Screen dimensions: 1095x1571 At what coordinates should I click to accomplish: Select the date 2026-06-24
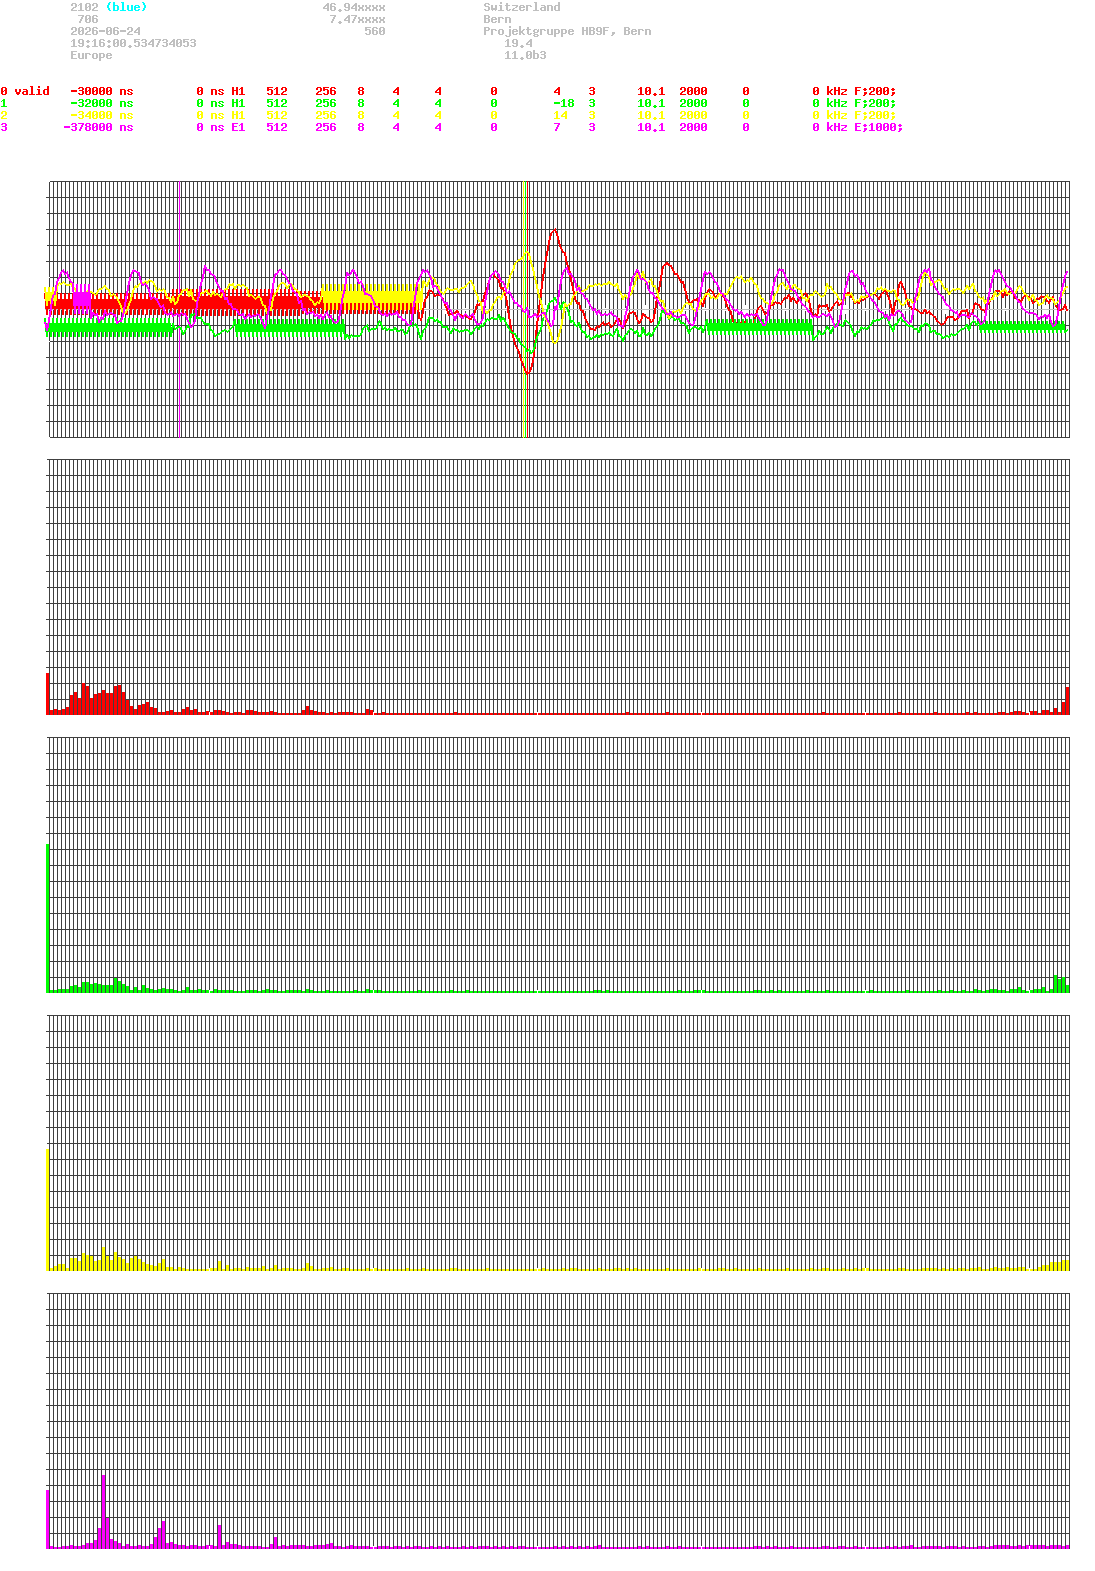point(105,31)
